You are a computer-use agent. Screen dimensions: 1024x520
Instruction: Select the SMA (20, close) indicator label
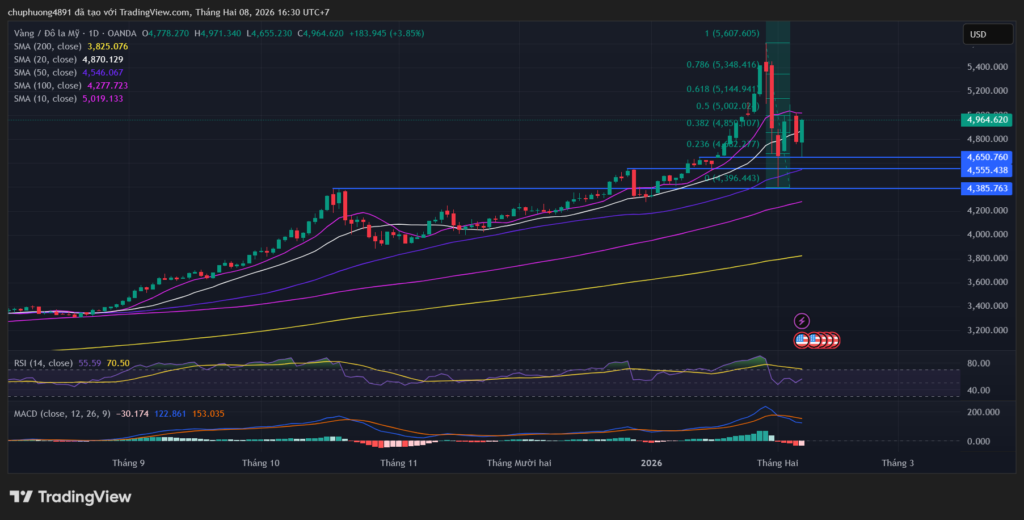click(43, 59)
